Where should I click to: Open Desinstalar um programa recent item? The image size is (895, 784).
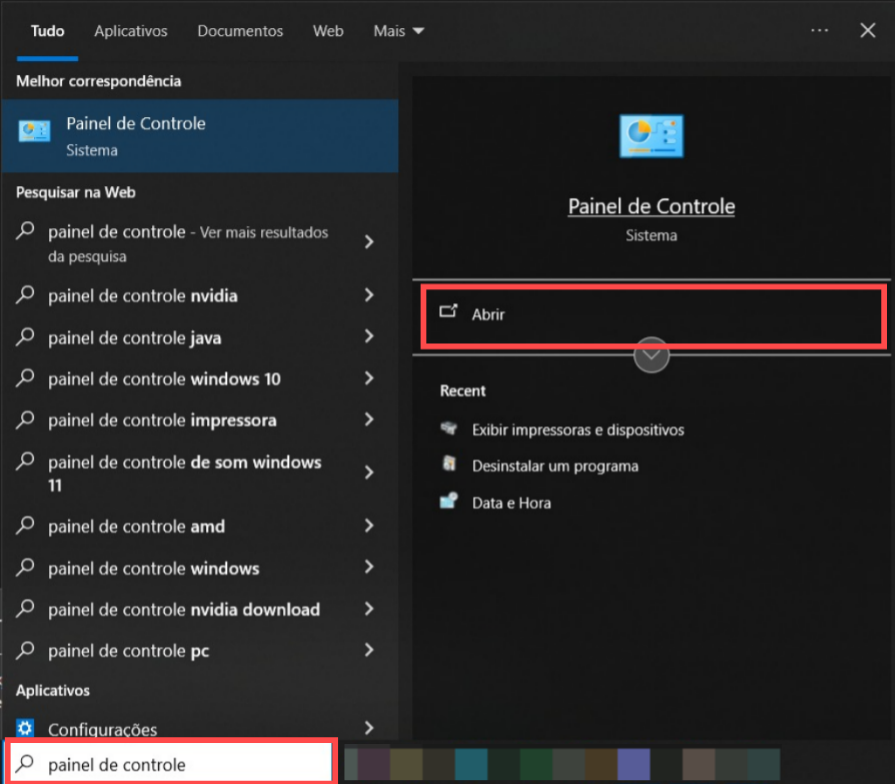[x=555, y=466]
